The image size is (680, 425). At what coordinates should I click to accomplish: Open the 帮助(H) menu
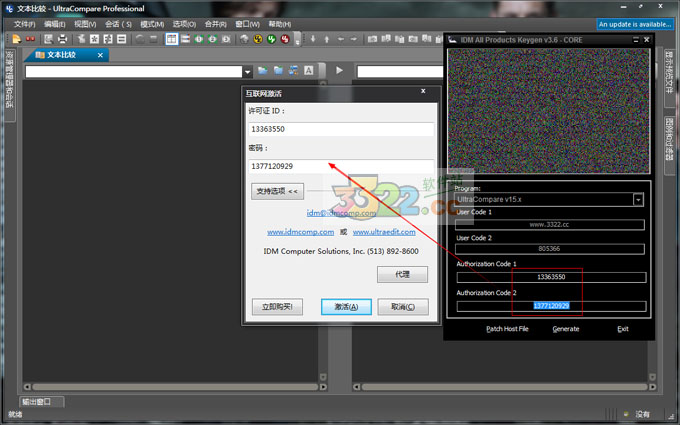pos(279,24)
